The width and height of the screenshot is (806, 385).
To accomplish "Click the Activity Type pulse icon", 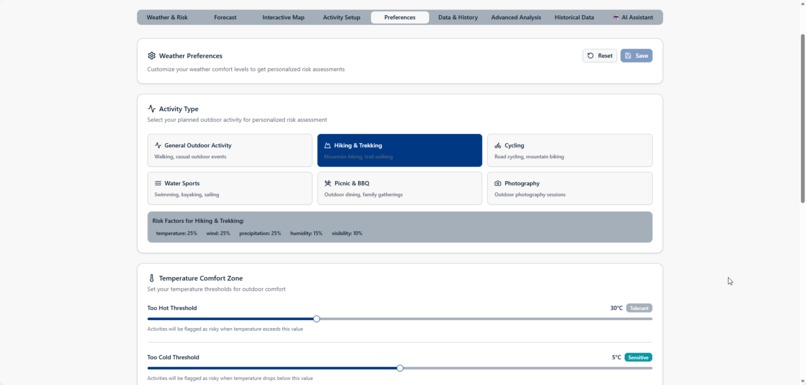I will click(151, 108).
